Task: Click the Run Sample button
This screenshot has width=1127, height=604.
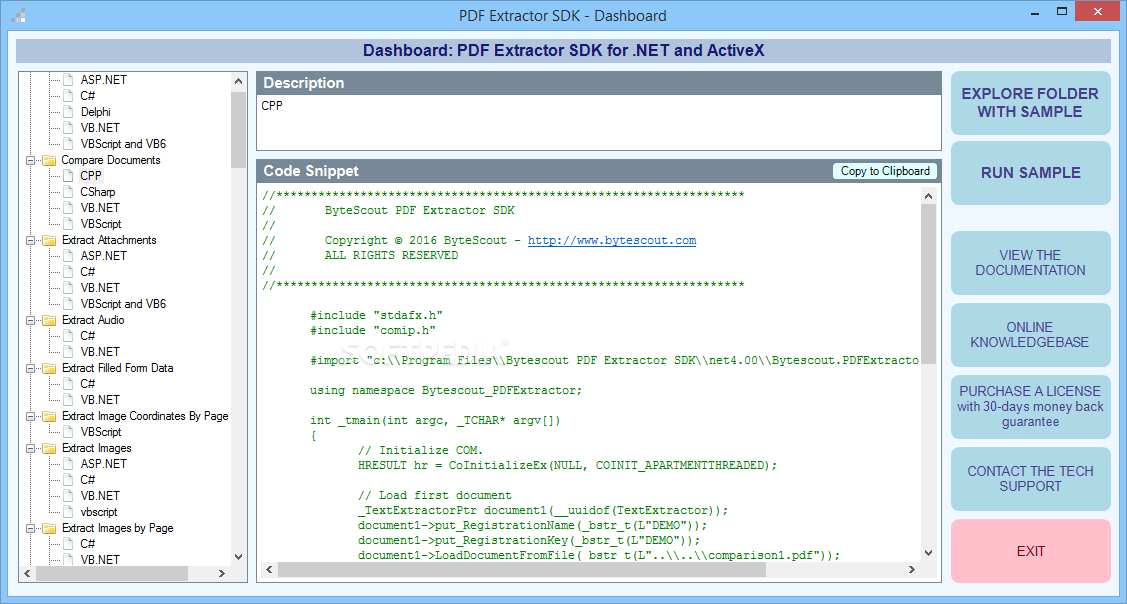Action: [1031, 173]
